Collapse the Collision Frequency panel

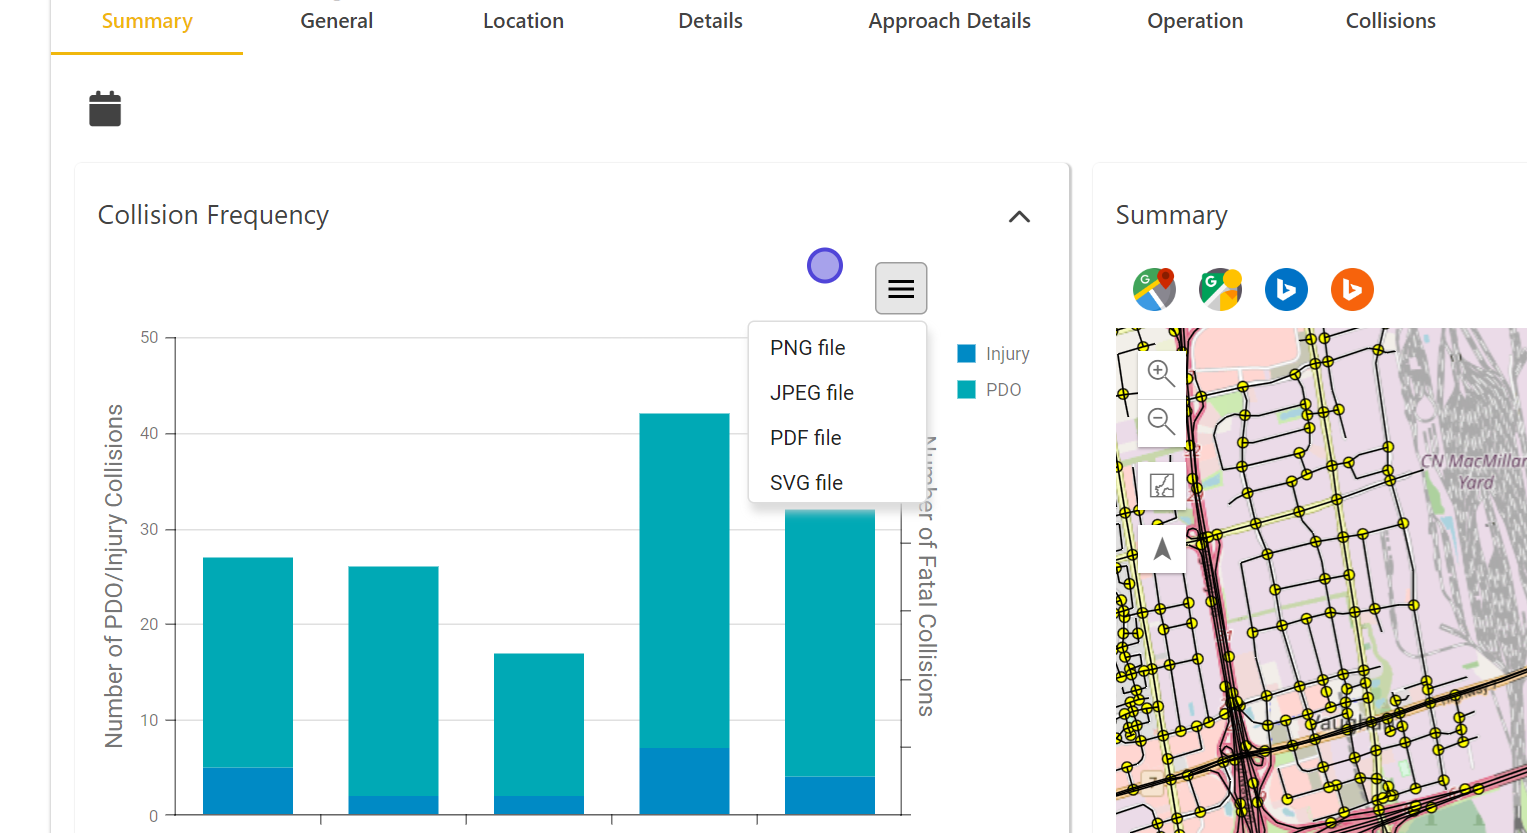[x=1019, y=217]
